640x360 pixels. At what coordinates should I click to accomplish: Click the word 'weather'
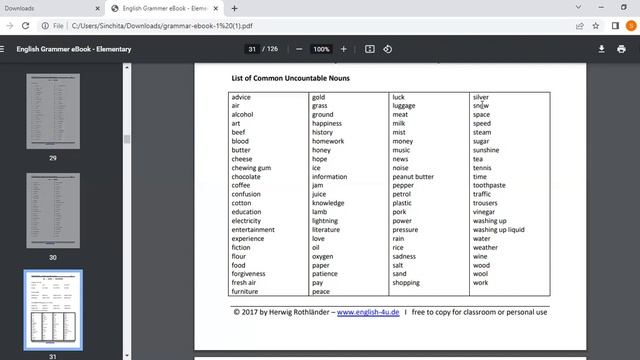point(485,247)
